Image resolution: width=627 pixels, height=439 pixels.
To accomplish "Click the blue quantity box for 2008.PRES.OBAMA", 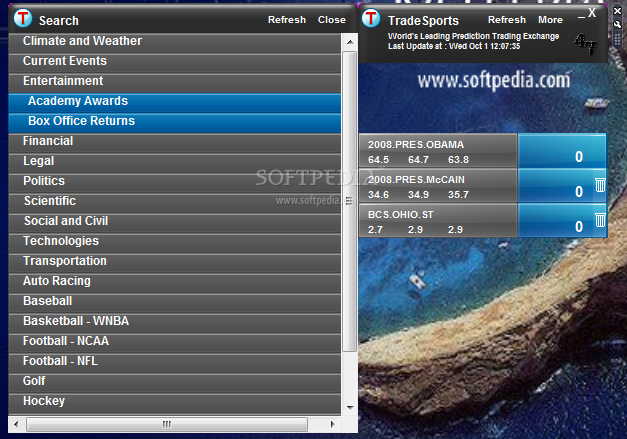I will point(562,151).
